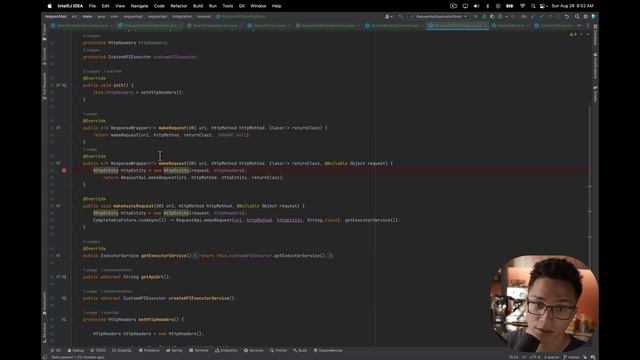The width and height of the screenshot is (640, 360).
Task: Show the hidden editor tabs dropdown
Action: click(x=579, y=26)
